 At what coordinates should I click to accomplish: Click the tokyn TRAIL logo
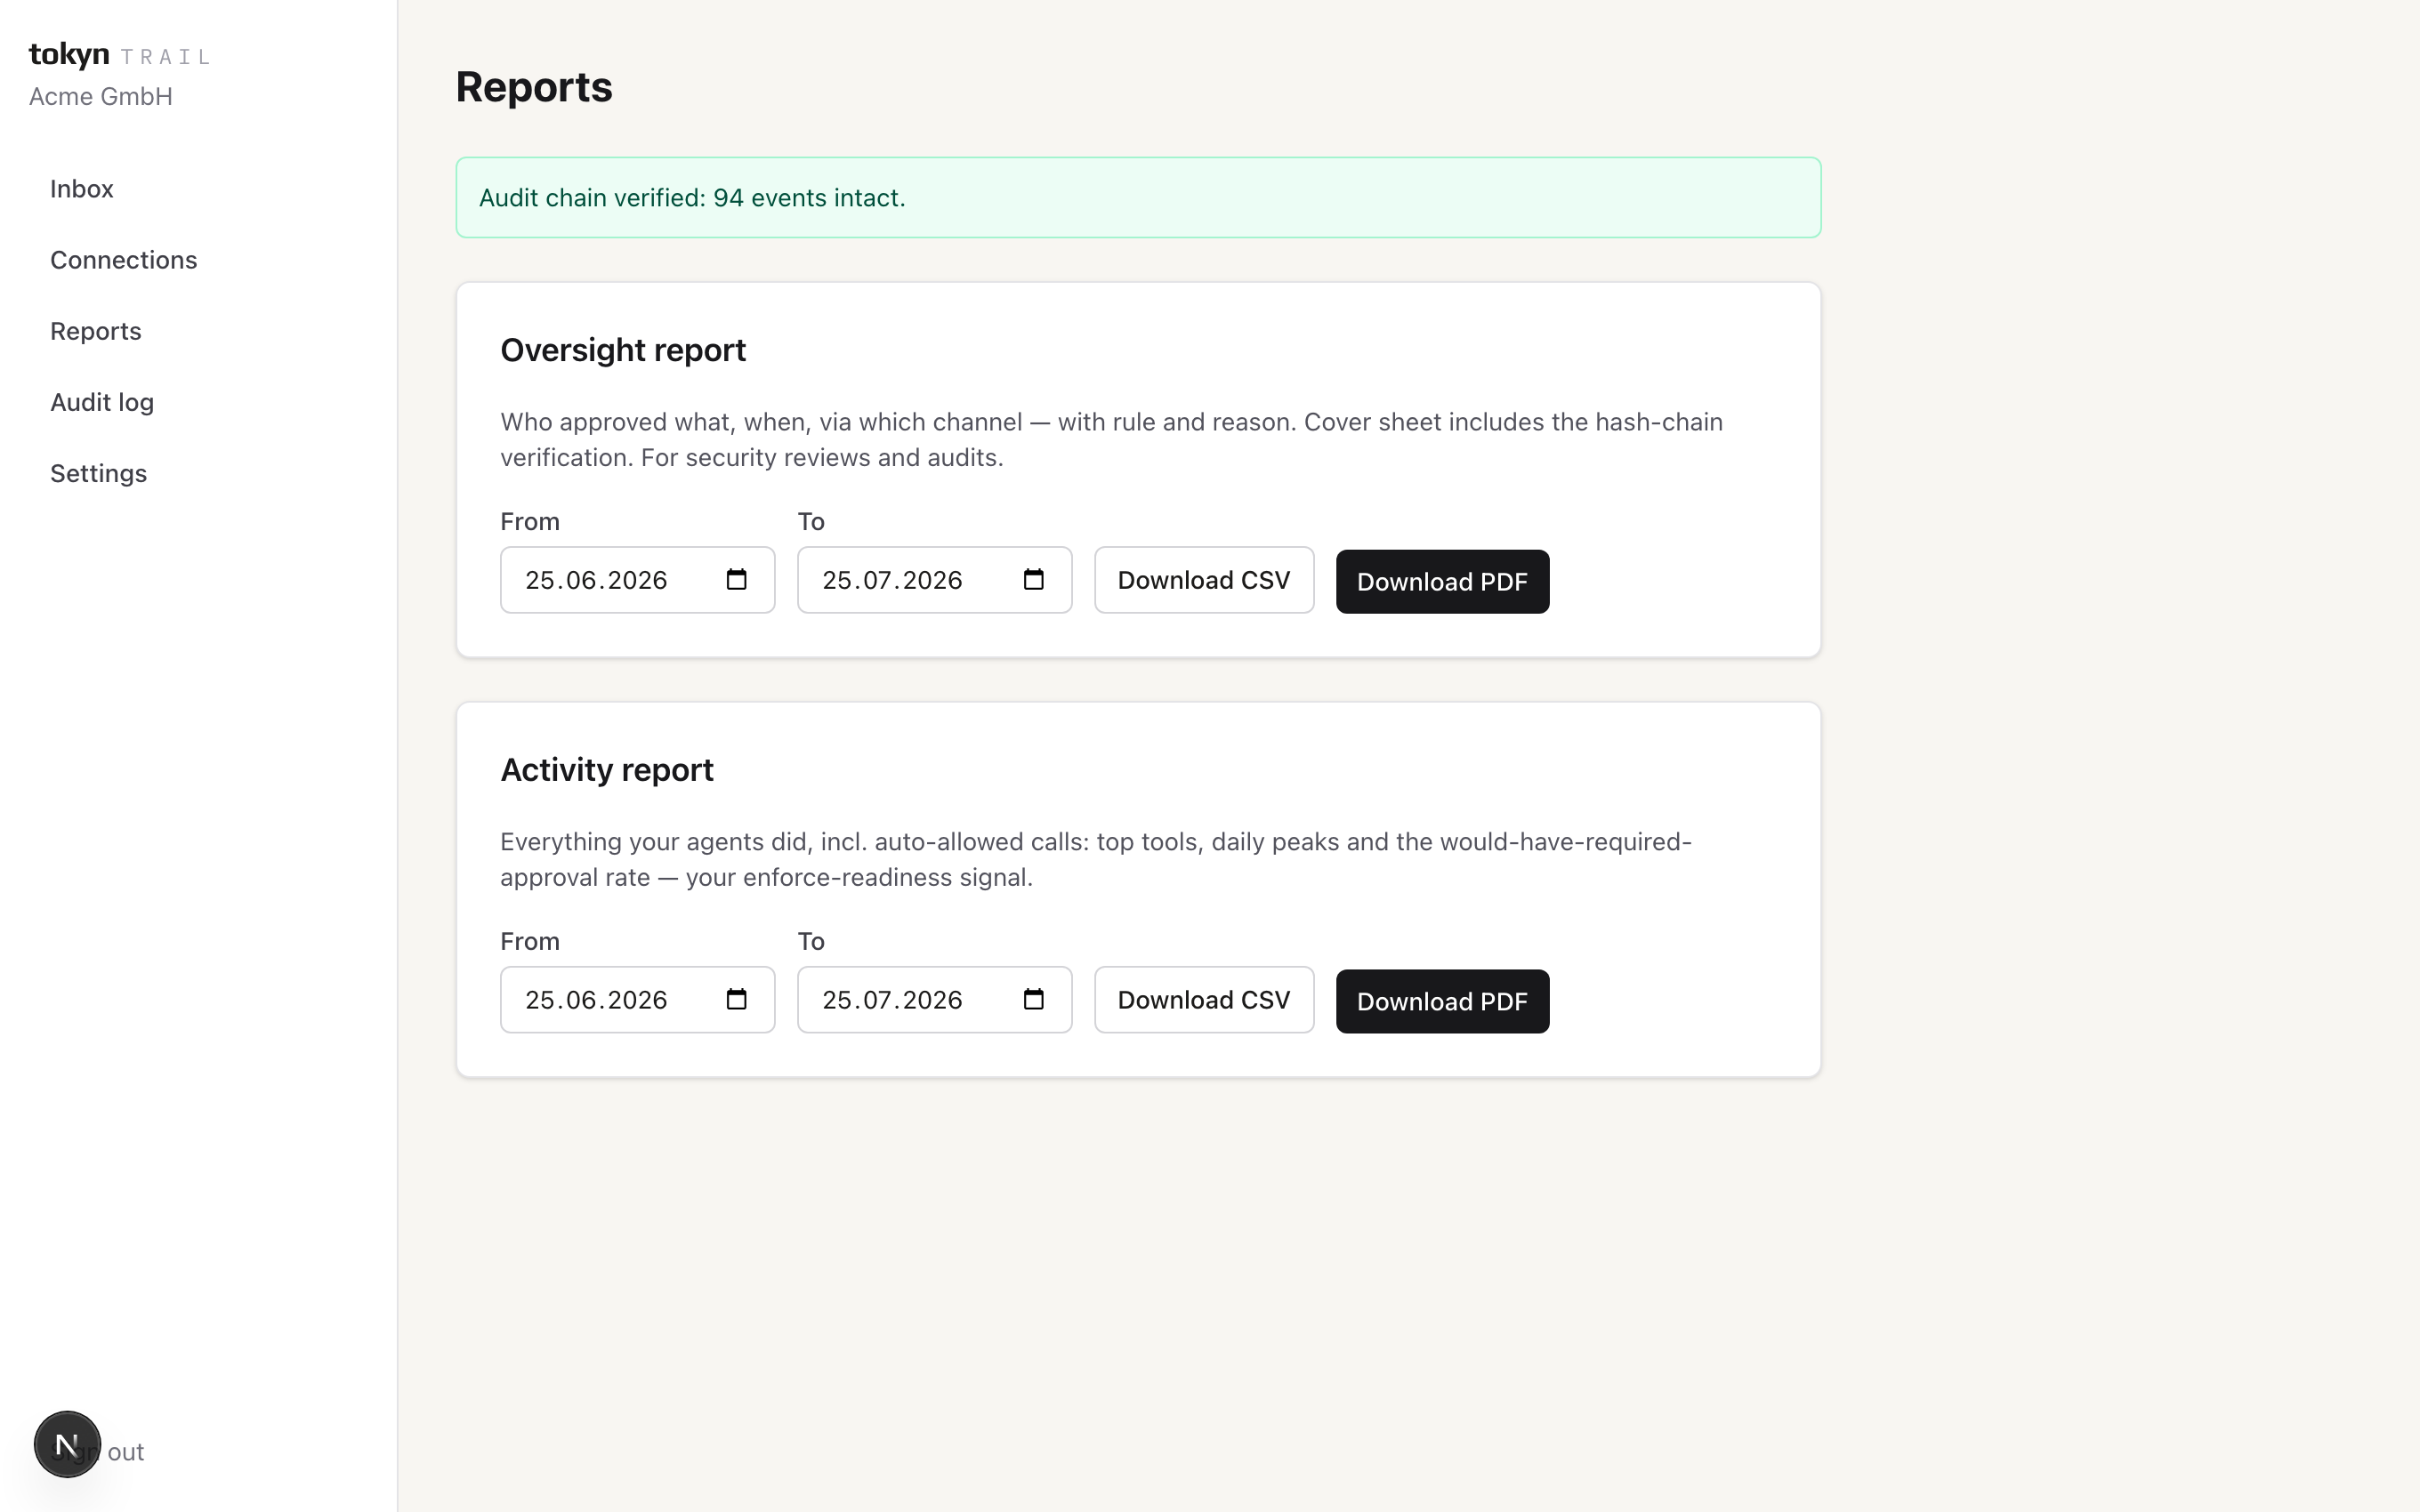tap(119, 54)
